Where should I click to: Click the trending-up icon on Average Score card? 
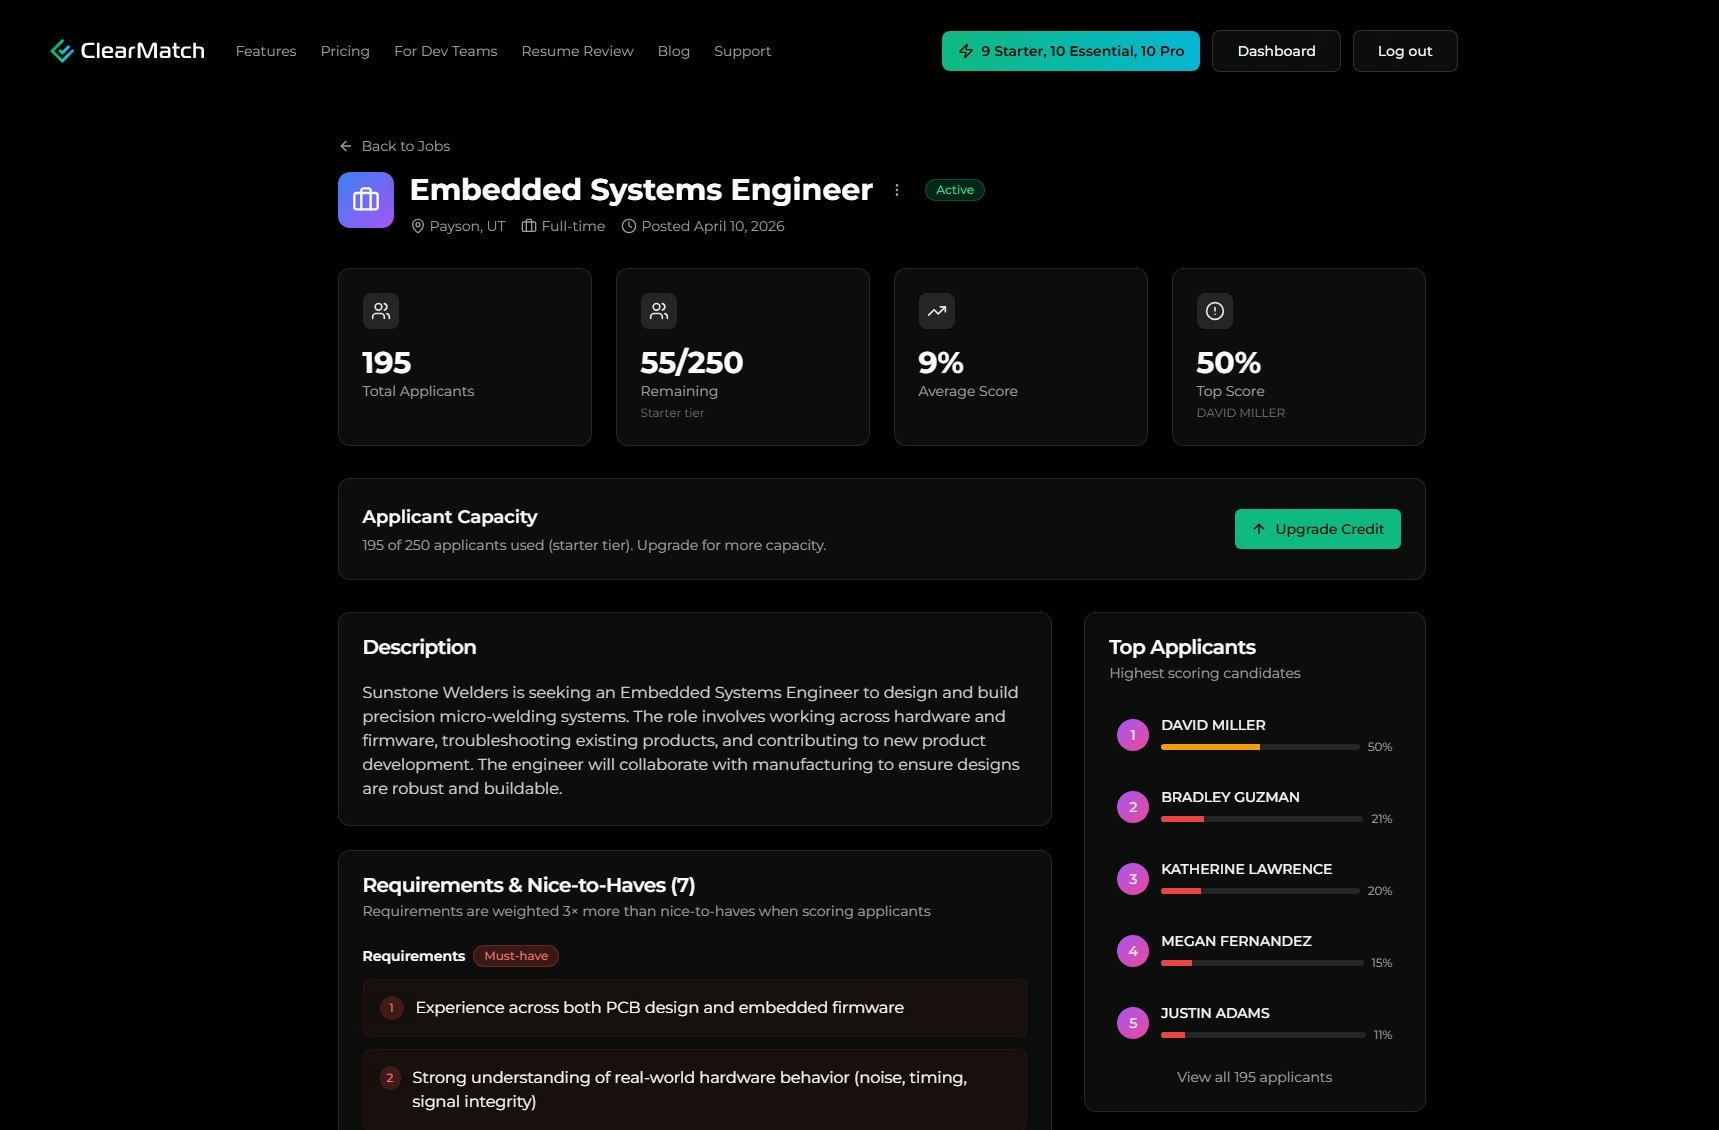pos(936,310)
